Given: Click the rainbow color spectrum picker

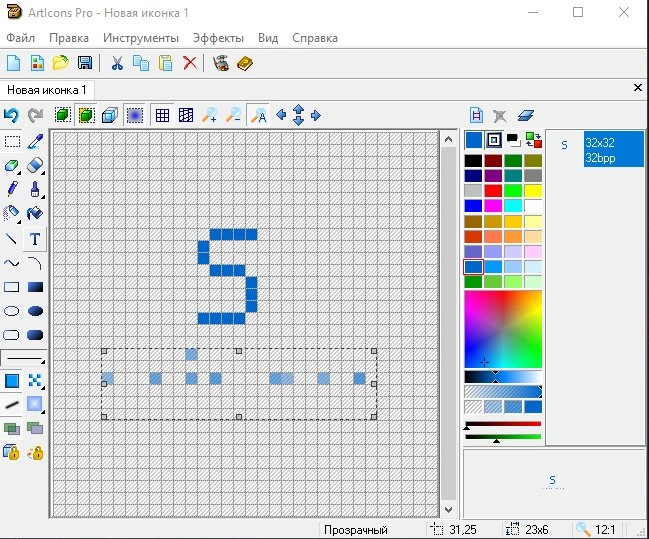Looking at the screenshot, I should pos(503,329).
